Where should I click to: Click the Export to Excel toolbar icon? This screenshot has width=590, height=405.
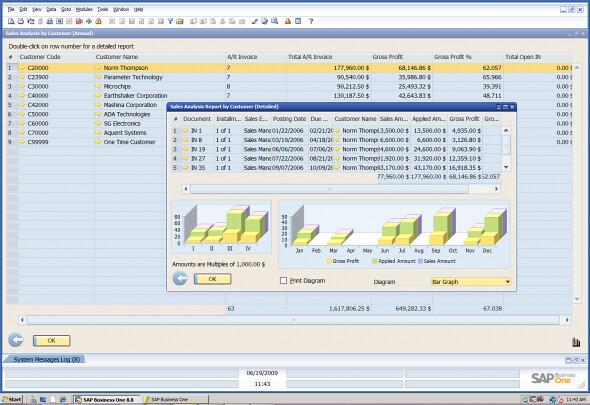(59, 21)
